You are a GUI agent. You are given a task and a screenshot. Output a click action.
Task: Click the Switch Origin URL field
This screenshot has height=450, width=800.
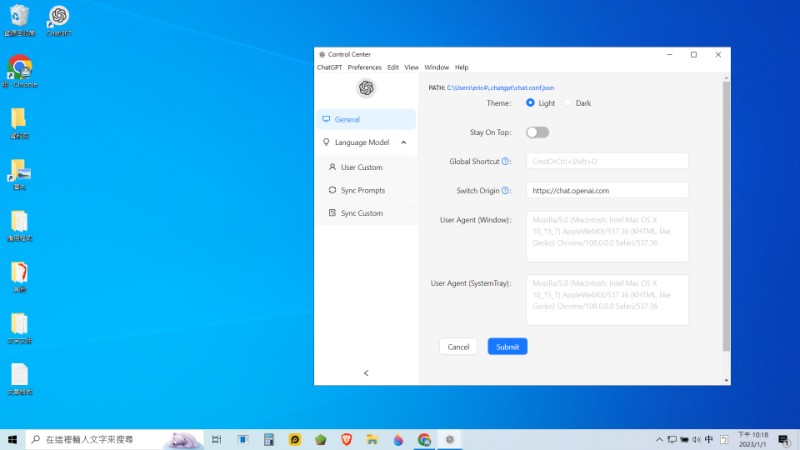click(607, 190)
